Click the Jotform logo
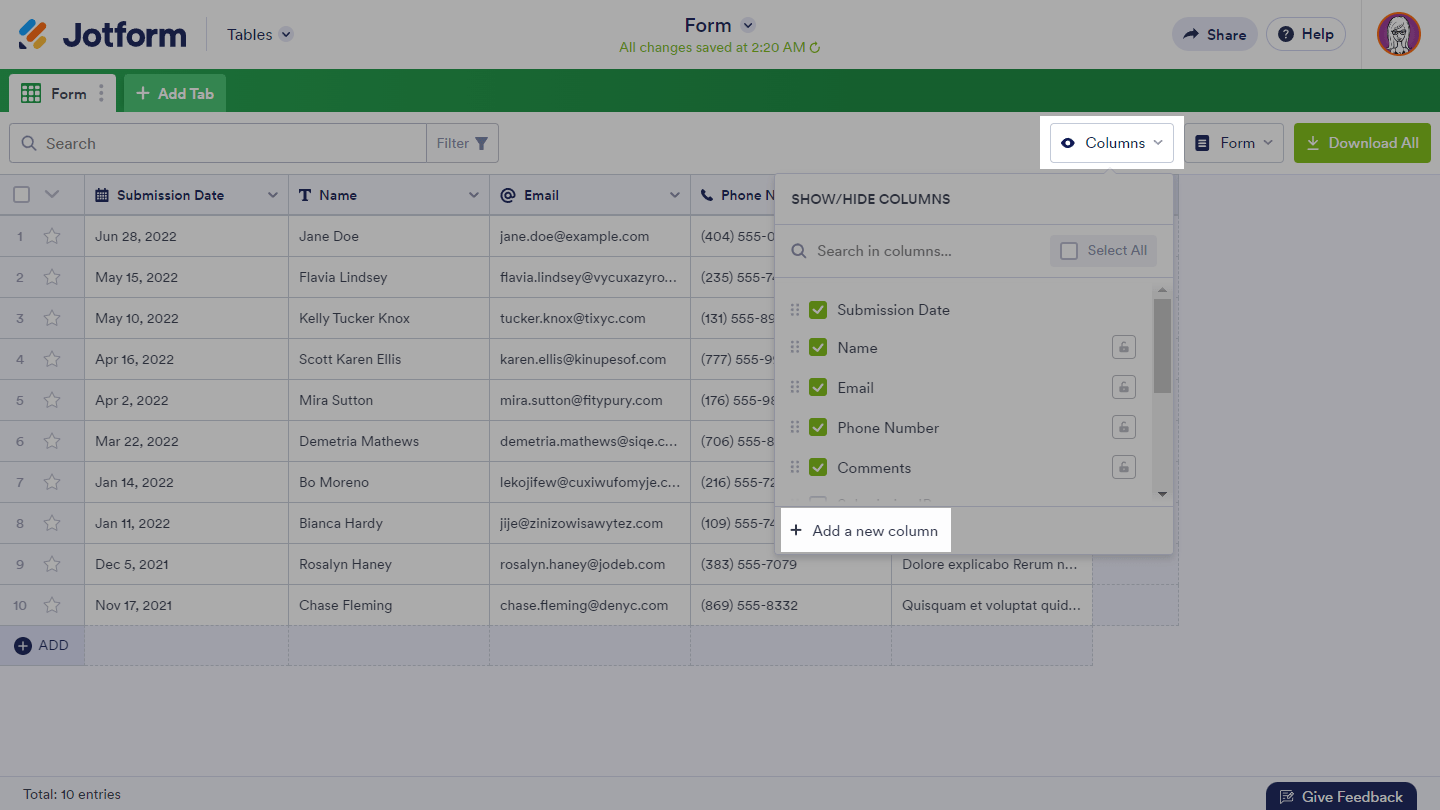This screenshot has height=810, width=1440. pos(102,35)
